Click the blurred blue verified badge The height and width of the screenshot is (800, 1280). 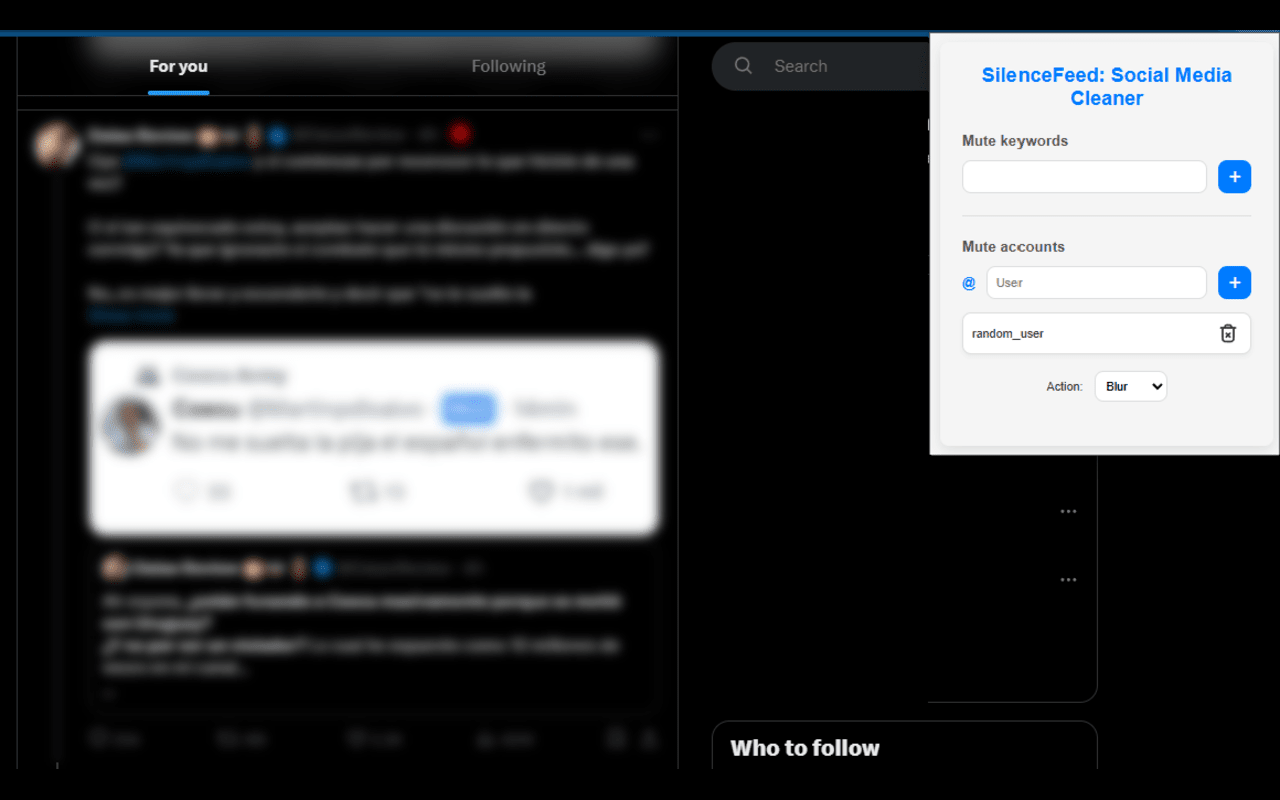[x=278, y=134]
